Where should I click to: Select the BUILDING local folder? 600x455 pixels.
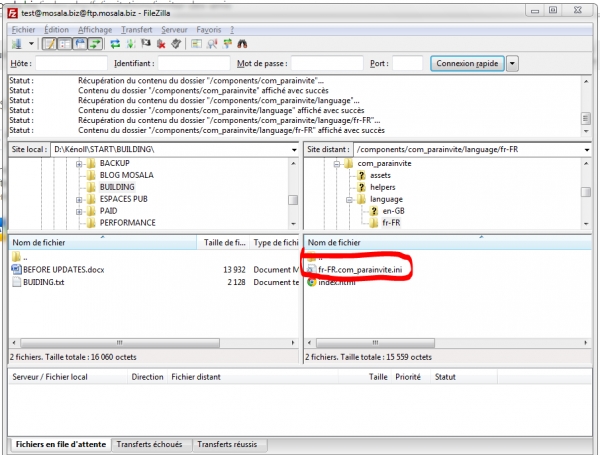117,187
